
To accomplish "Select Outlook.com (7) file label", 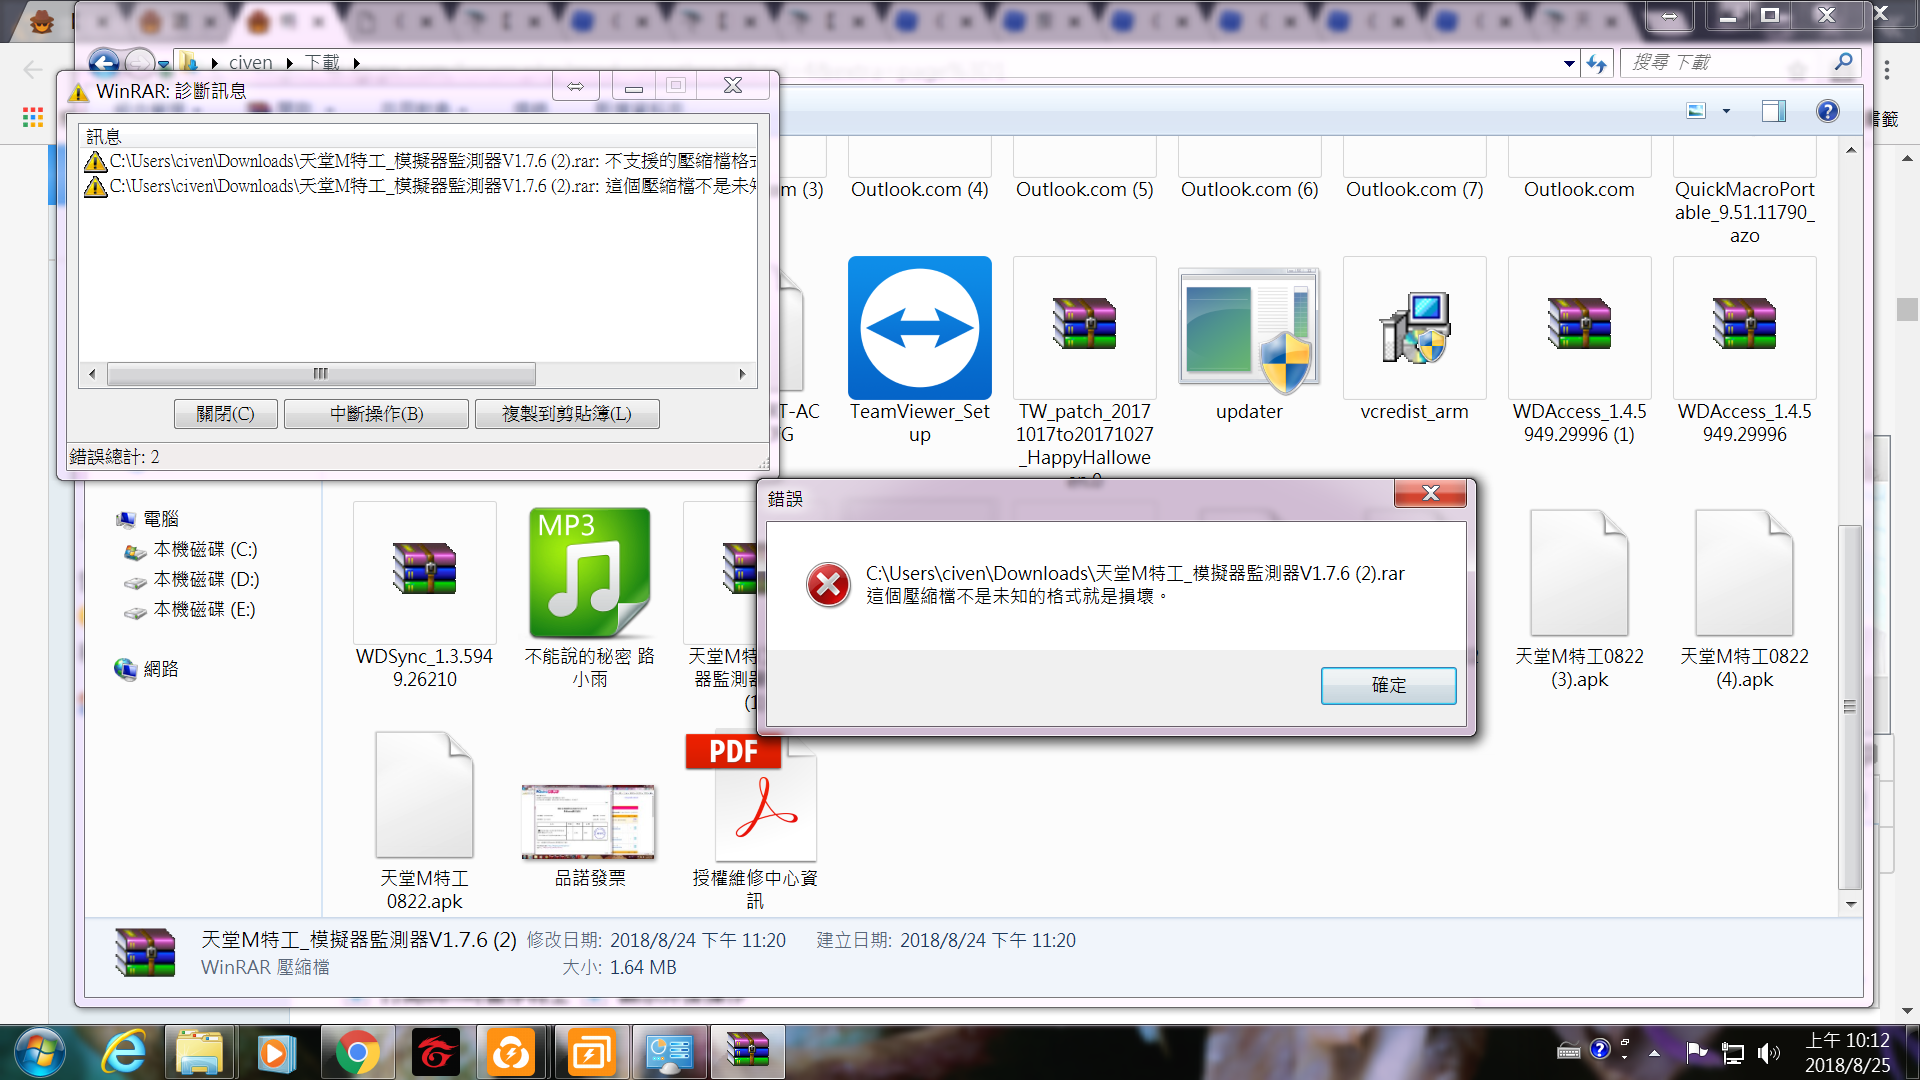I will point(1415,190).
